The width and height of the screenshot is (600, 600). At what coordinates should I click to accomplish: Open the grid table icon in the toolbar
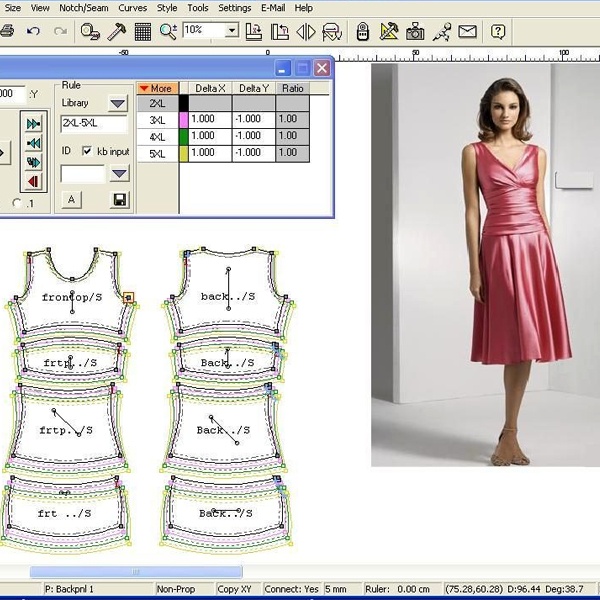tap(143, 31)
